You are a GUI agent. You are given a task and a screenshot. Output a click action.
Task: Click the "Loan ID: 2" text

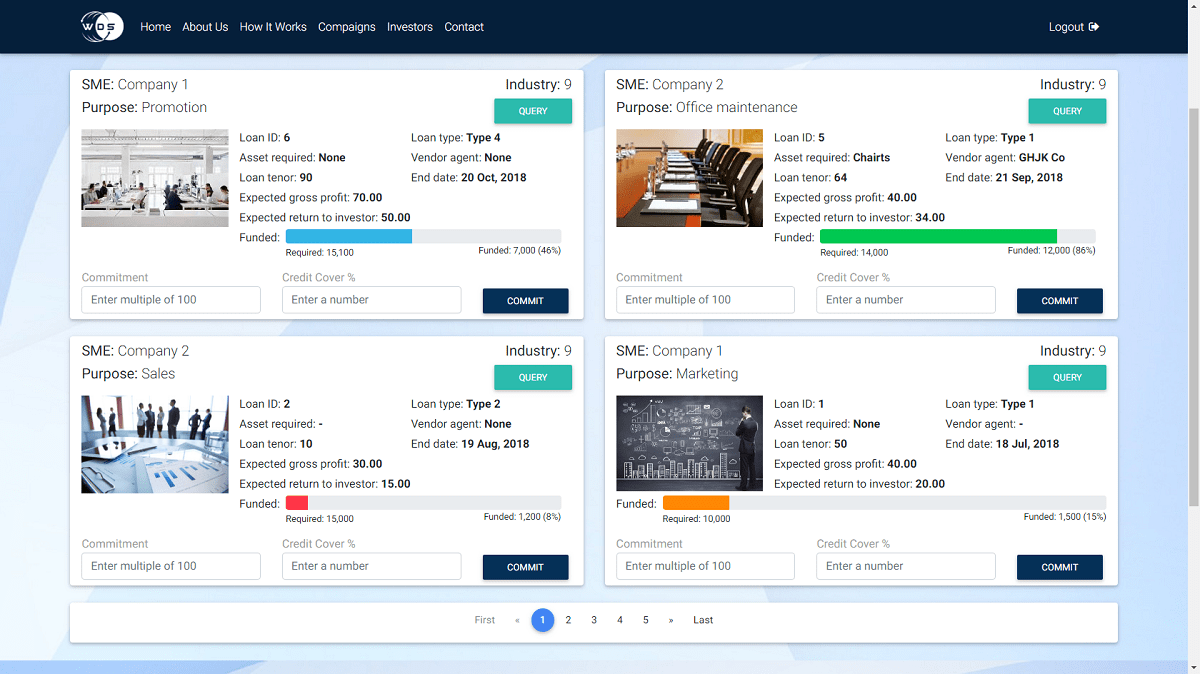click(x=265, y=403)
